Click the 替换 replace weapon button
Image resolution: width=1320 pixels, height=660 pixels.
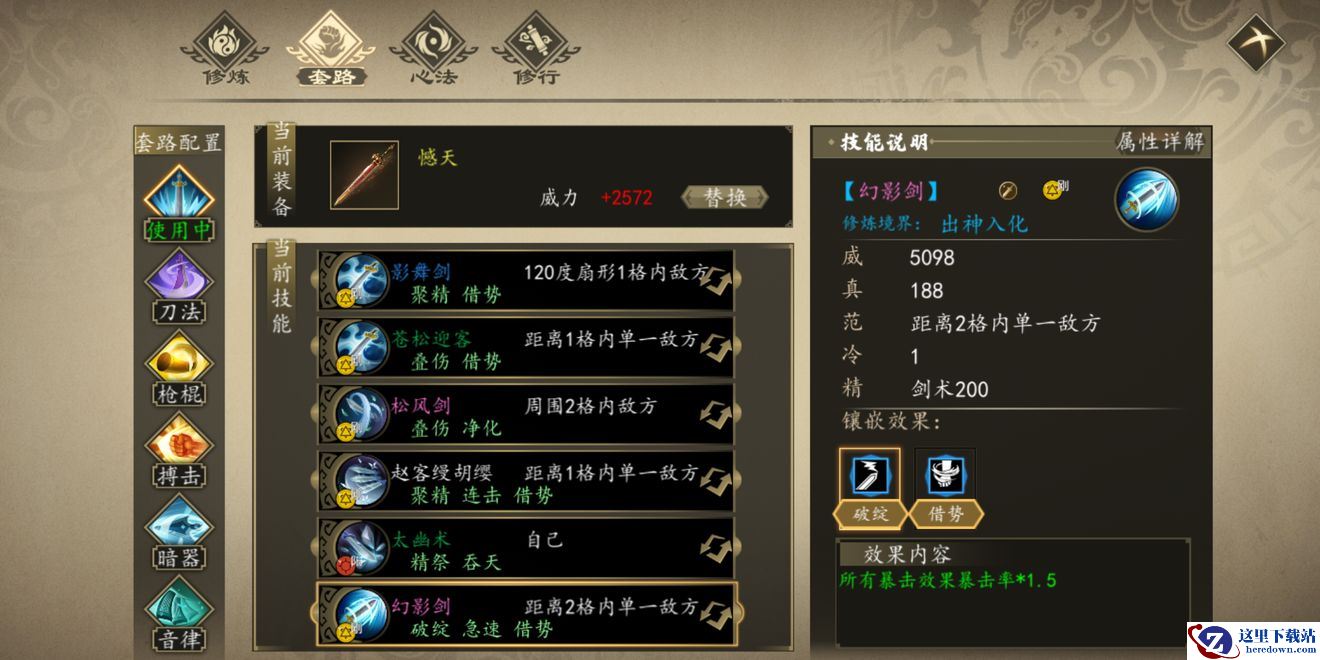click(x=725, y=197)
